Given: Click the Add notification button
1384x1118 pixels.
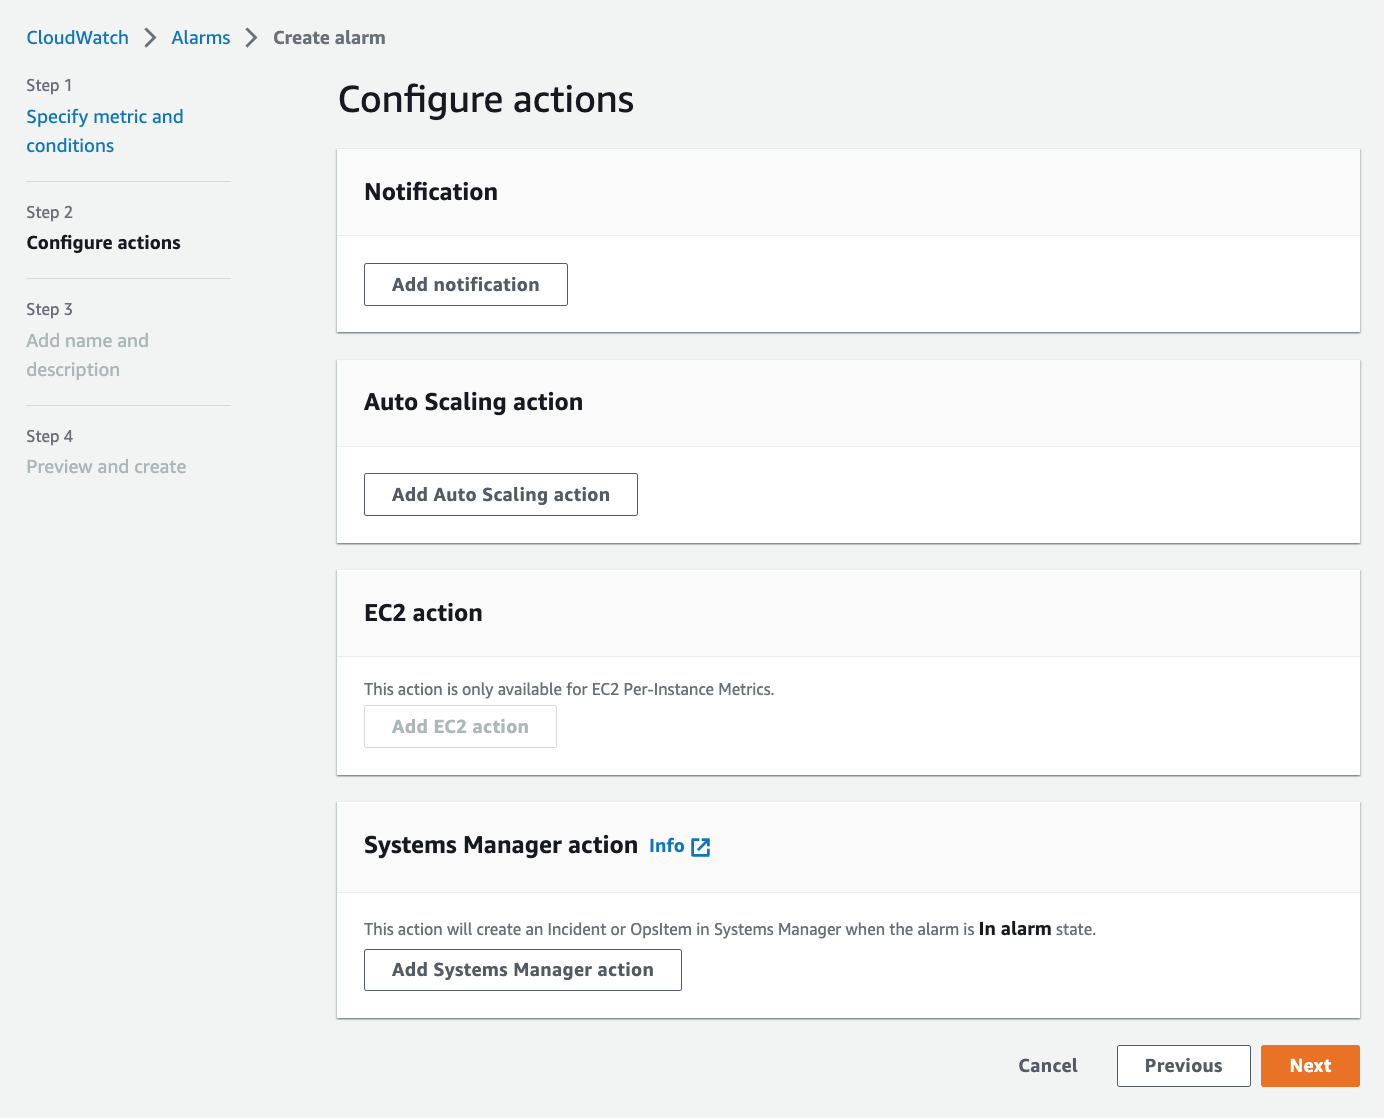Looking at the screenshot, I should (466, 285).
